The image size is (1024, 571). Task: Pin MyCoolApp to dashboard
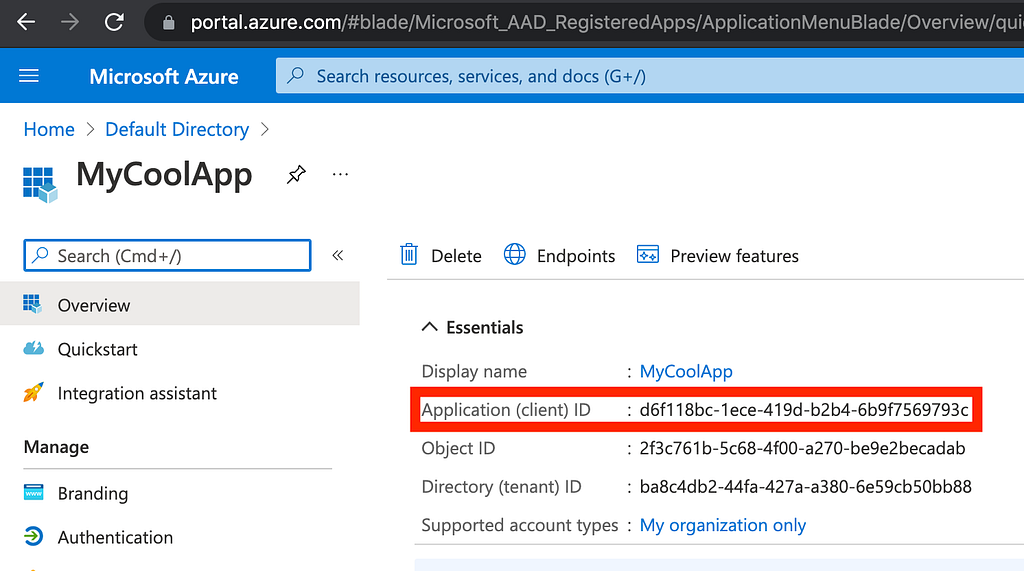(x=296, y=175)
